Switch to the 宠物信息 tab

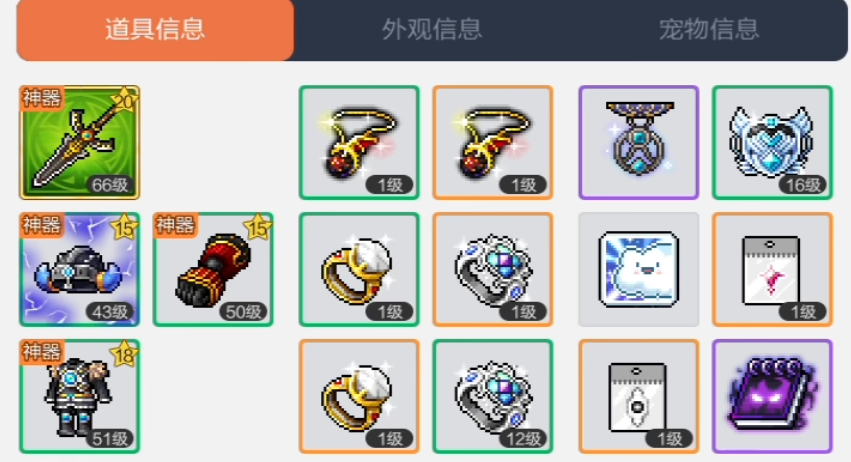pyautogui.click(x=709, y=29)
